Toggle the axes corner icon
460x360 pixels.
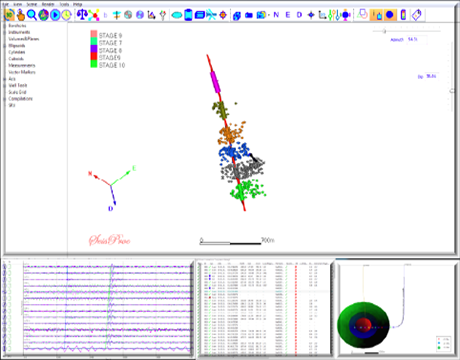[x=322, y=15]
